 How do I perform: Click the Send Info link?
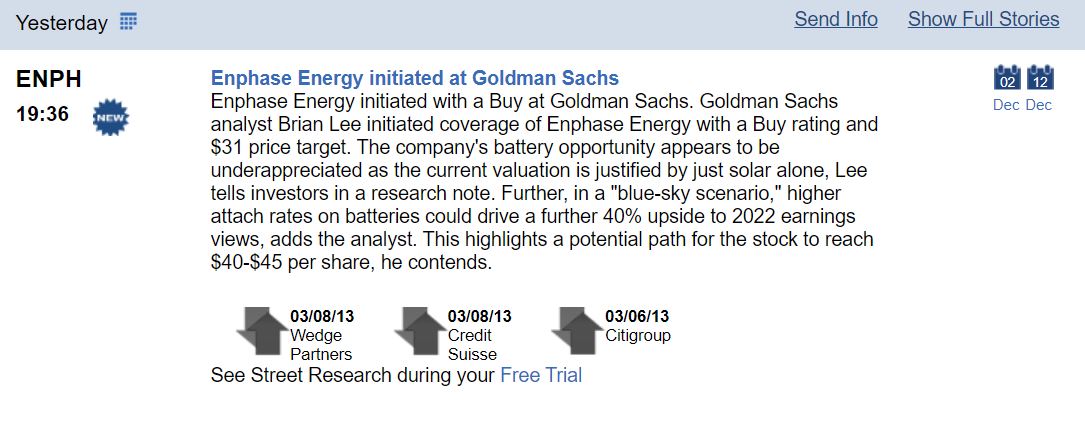[x=836, y=19]
